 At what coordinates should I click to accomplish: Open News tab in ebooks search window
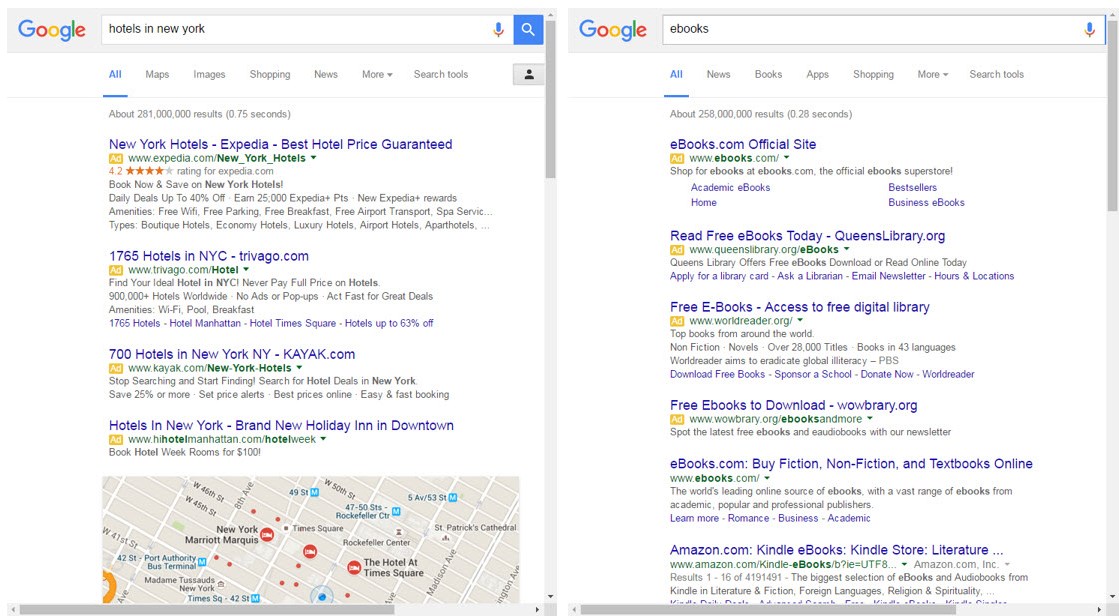(x=718, y=74)
